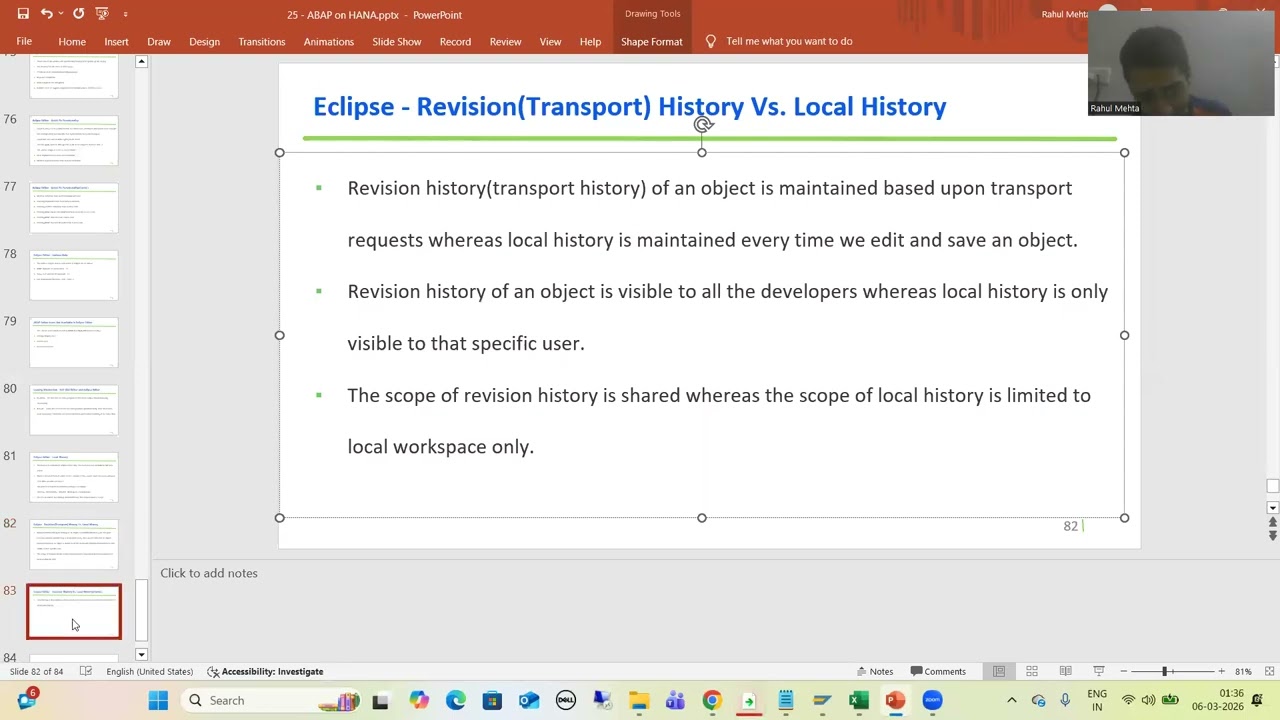The height and width of the screenshot is (720, 1280).
Task: Fit slide to current window
Action: pyautogui.click(x=1269, y=671)
